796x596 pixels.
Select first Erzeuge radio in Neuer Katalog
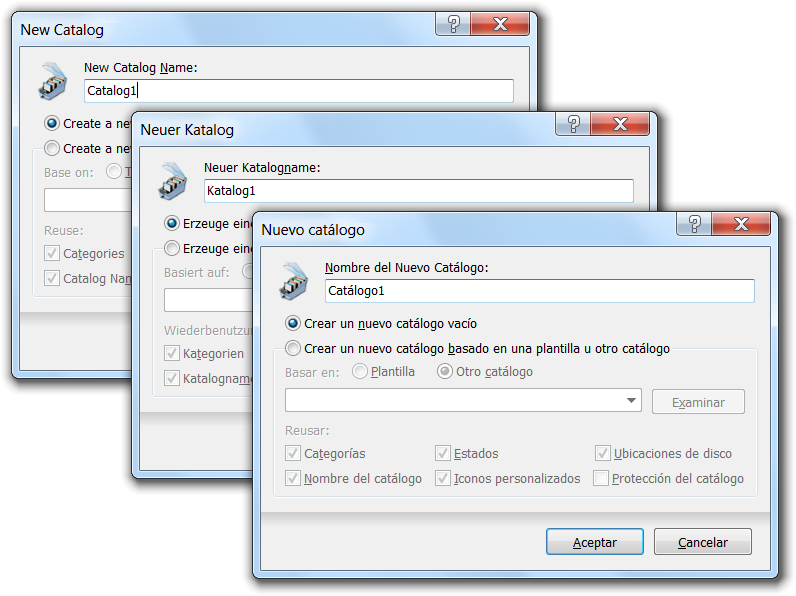172,223
